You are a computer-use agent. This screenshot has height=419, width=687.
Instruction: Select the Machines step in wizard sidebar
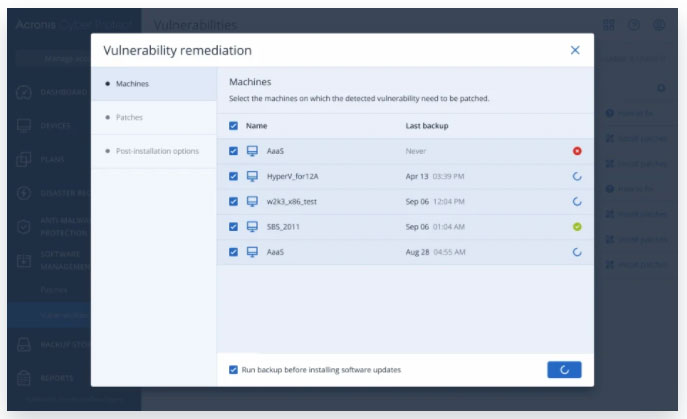132,84
